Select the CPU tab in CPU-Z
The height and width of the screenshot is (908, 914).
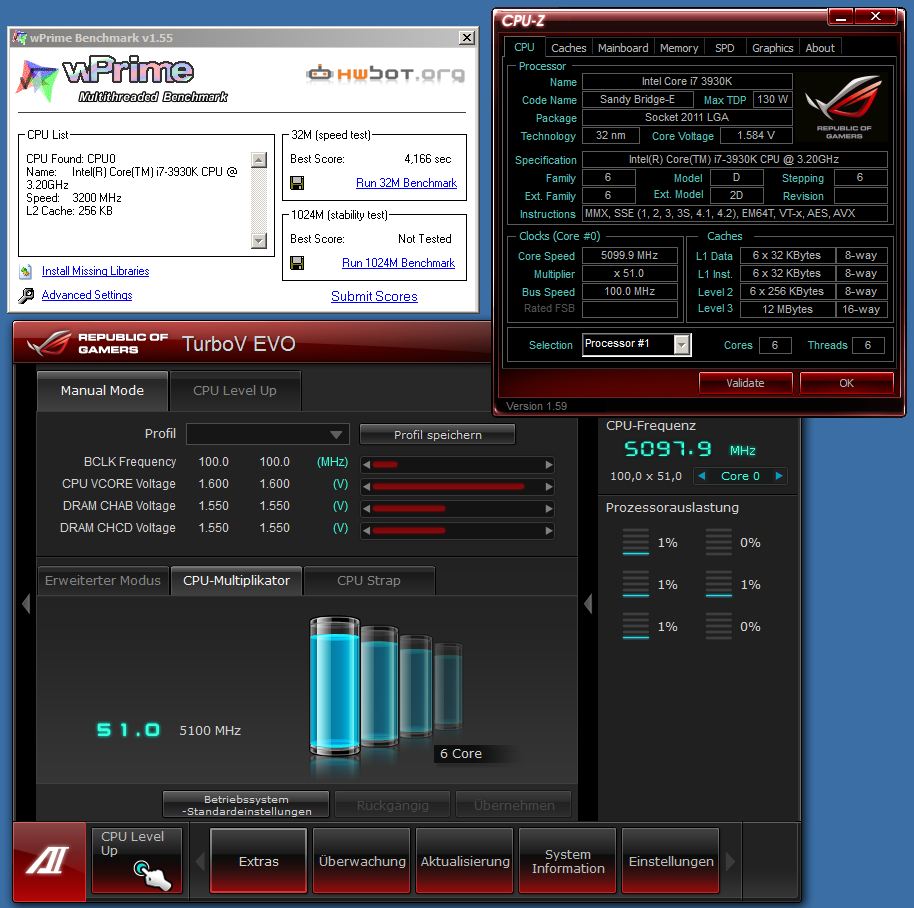coord(524,47)
